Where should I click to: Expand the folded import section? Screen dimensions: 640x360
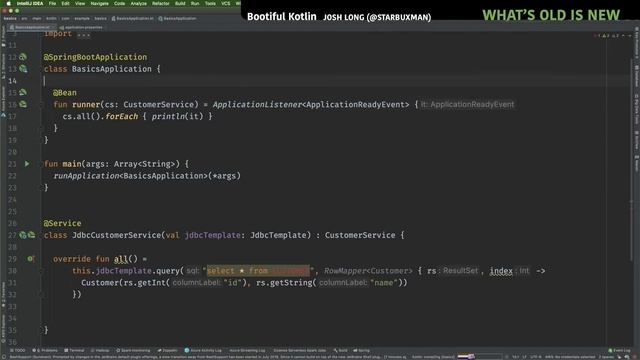point(83,34)
